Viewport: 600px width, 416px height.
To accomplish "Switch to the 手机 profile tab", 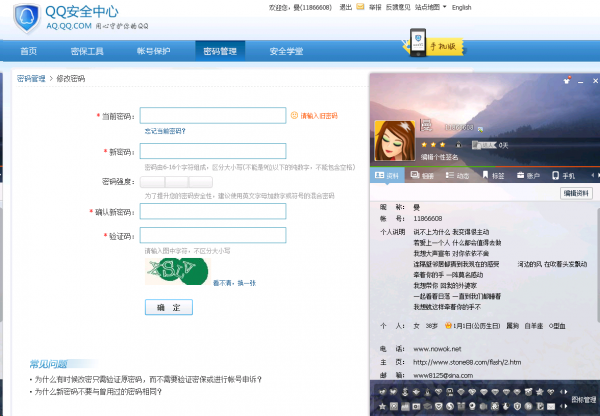I will click(x=563, y=175).
